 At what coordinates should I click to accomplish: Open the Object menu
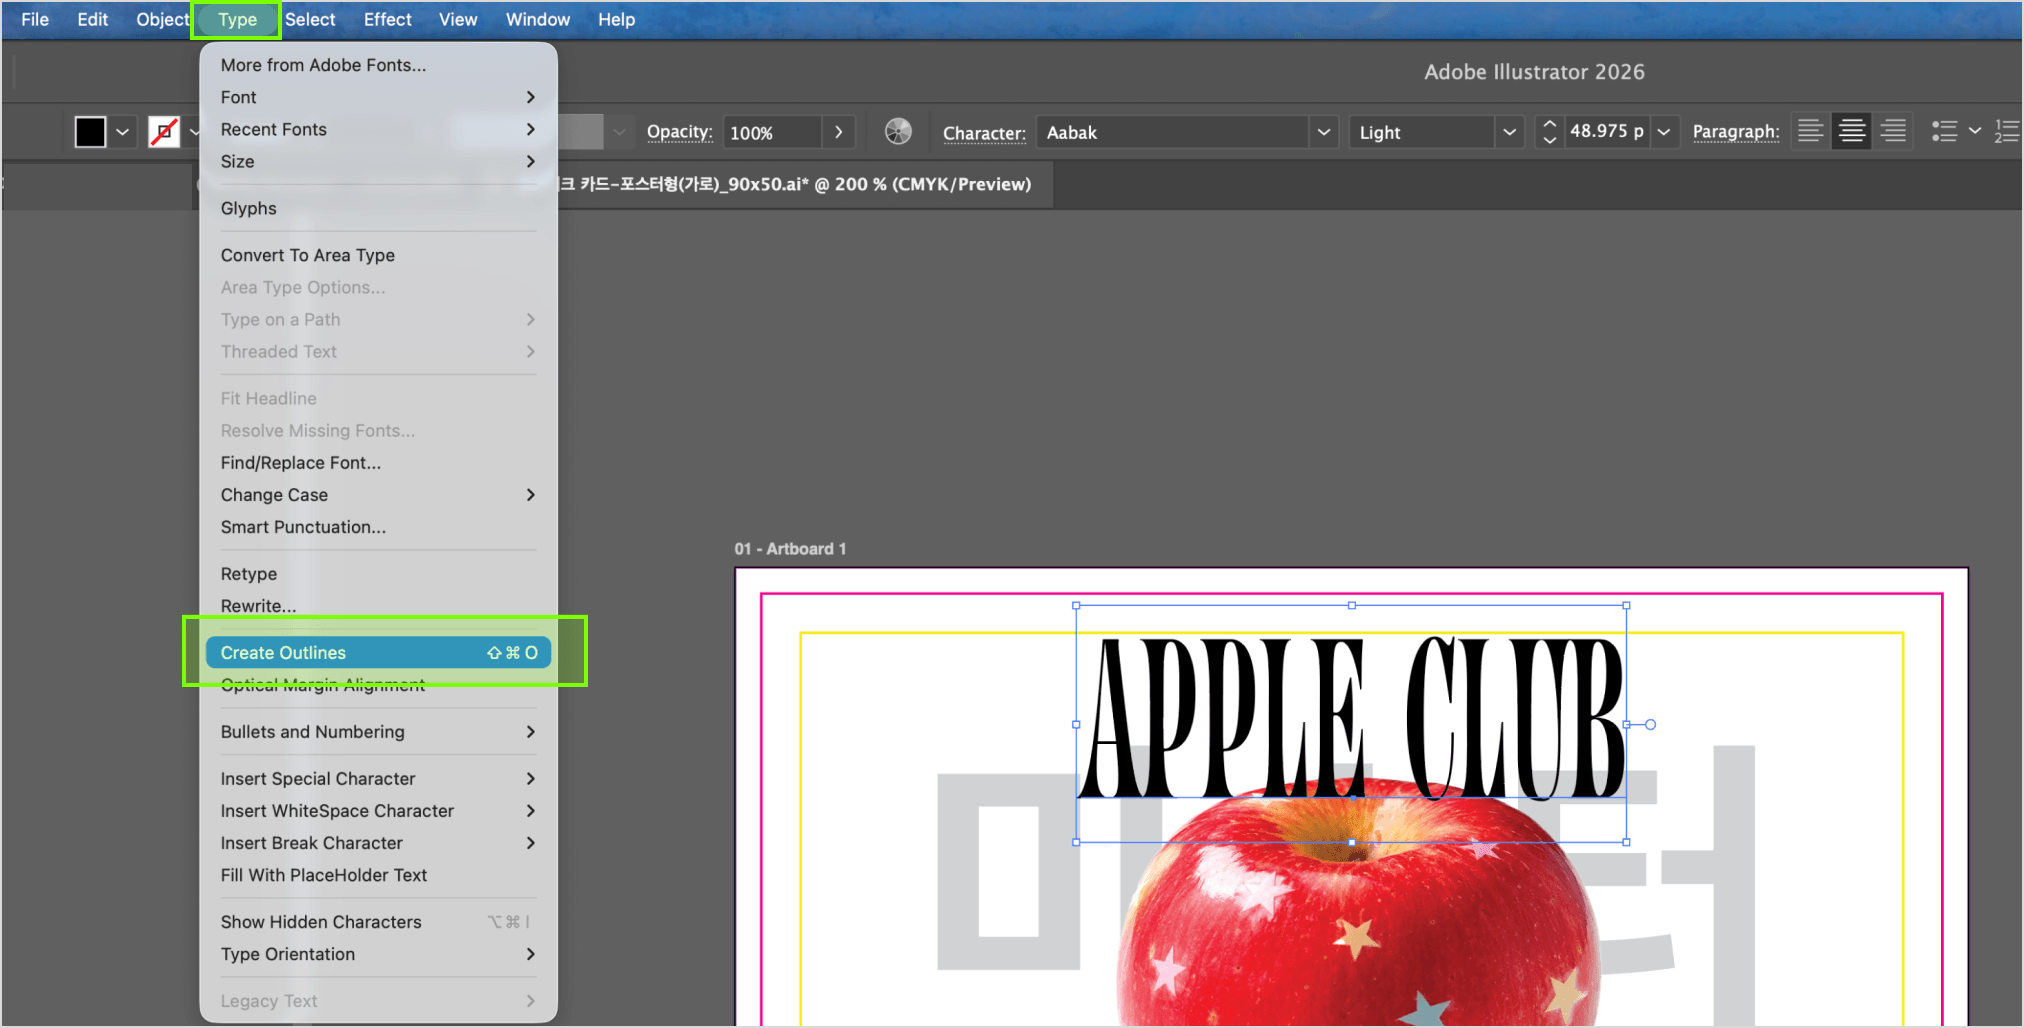click(162, 19)
